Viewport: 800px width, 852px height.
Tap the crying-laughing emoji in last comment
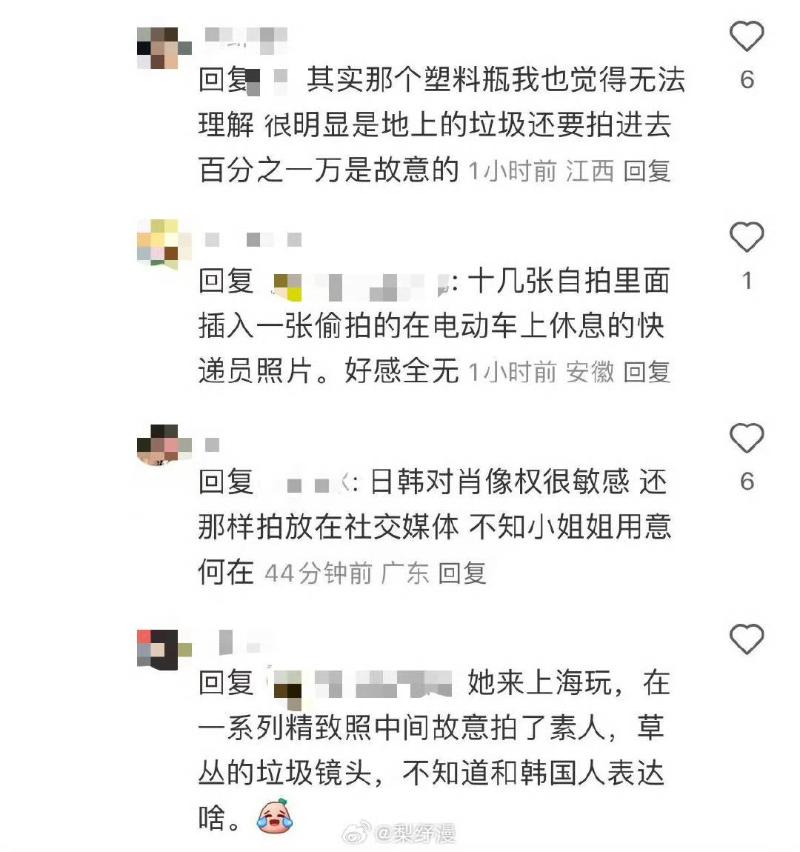(x=275, y=815)
